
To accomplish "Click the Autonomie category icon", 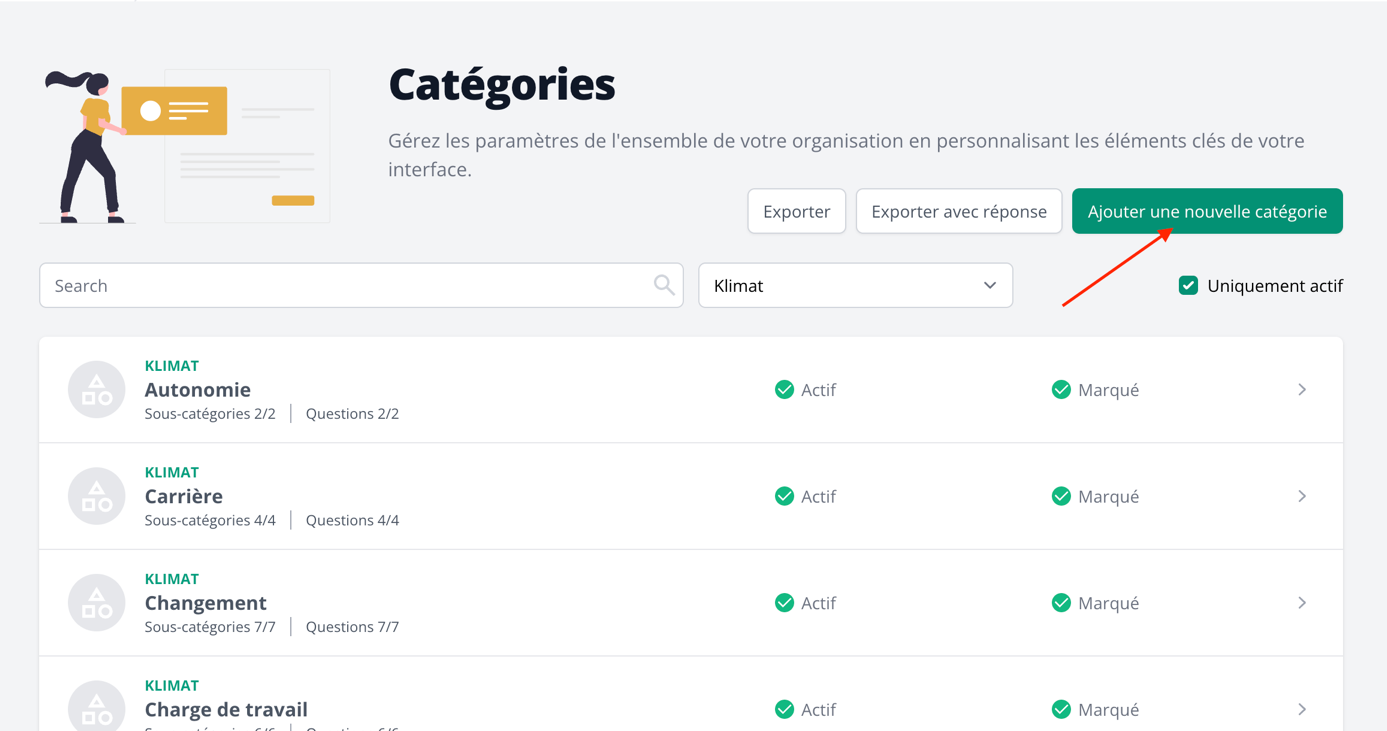I will point(96,389).
